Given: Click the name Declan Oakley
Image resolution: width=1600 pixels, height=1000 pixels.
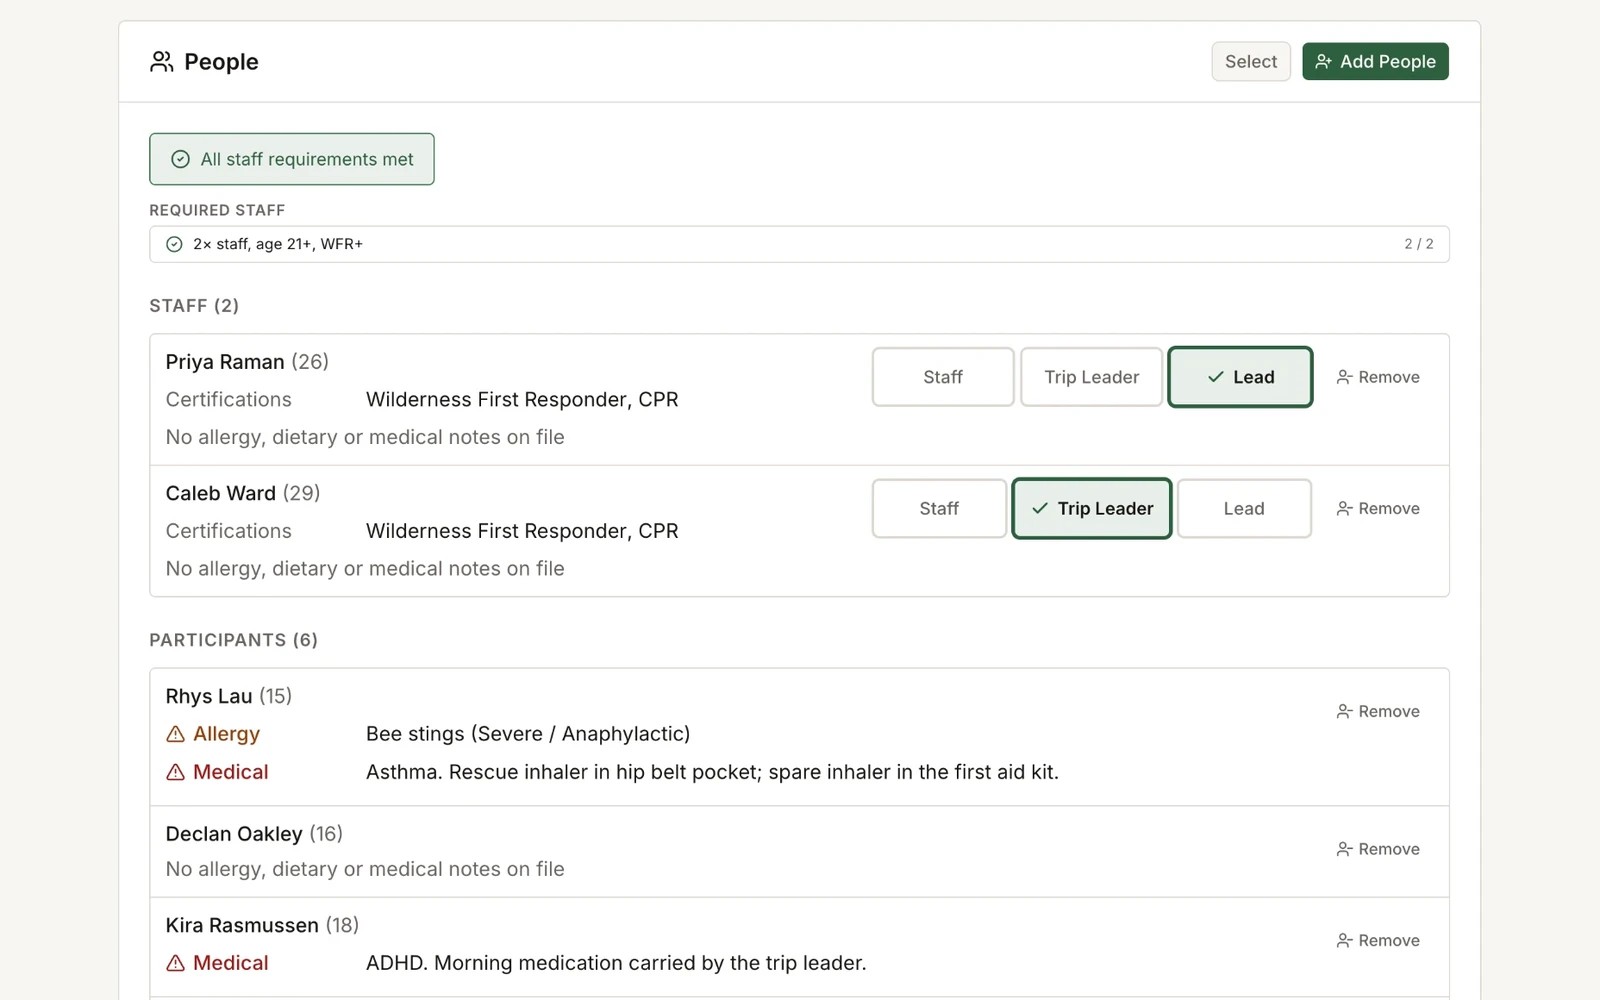Looking at the screenshot, I should click(x=234, y=834).
